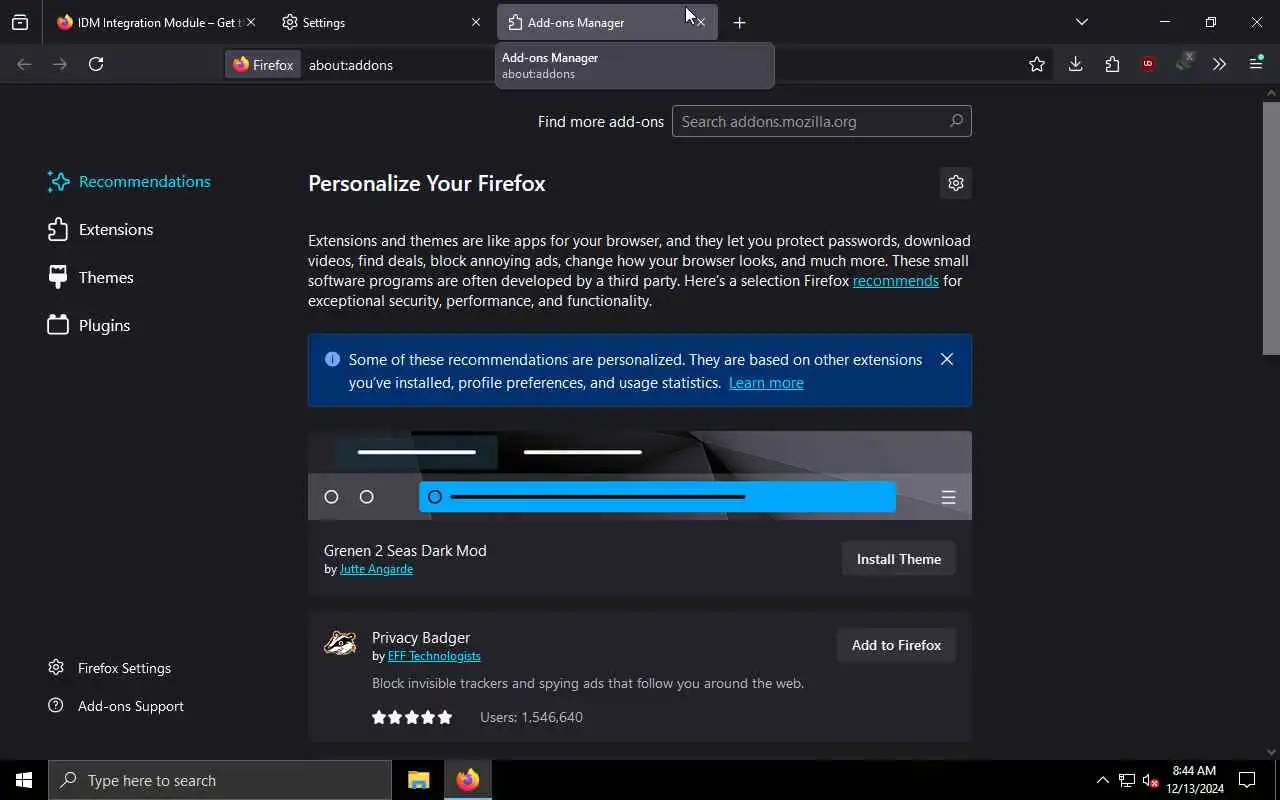Add Privacy Badger to Firefox
The height and width of the screenshot is (800, 1280).
coord(896,645)
